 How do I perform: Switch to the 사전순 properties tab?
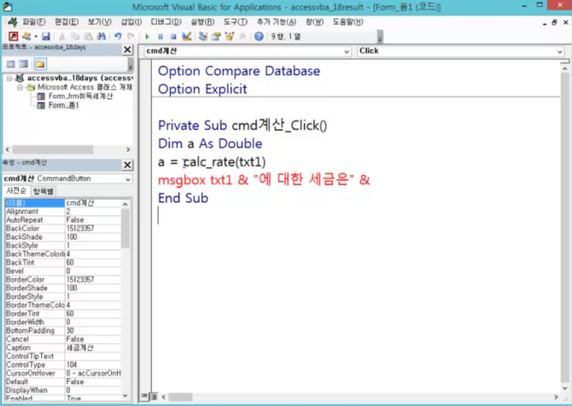16,191
